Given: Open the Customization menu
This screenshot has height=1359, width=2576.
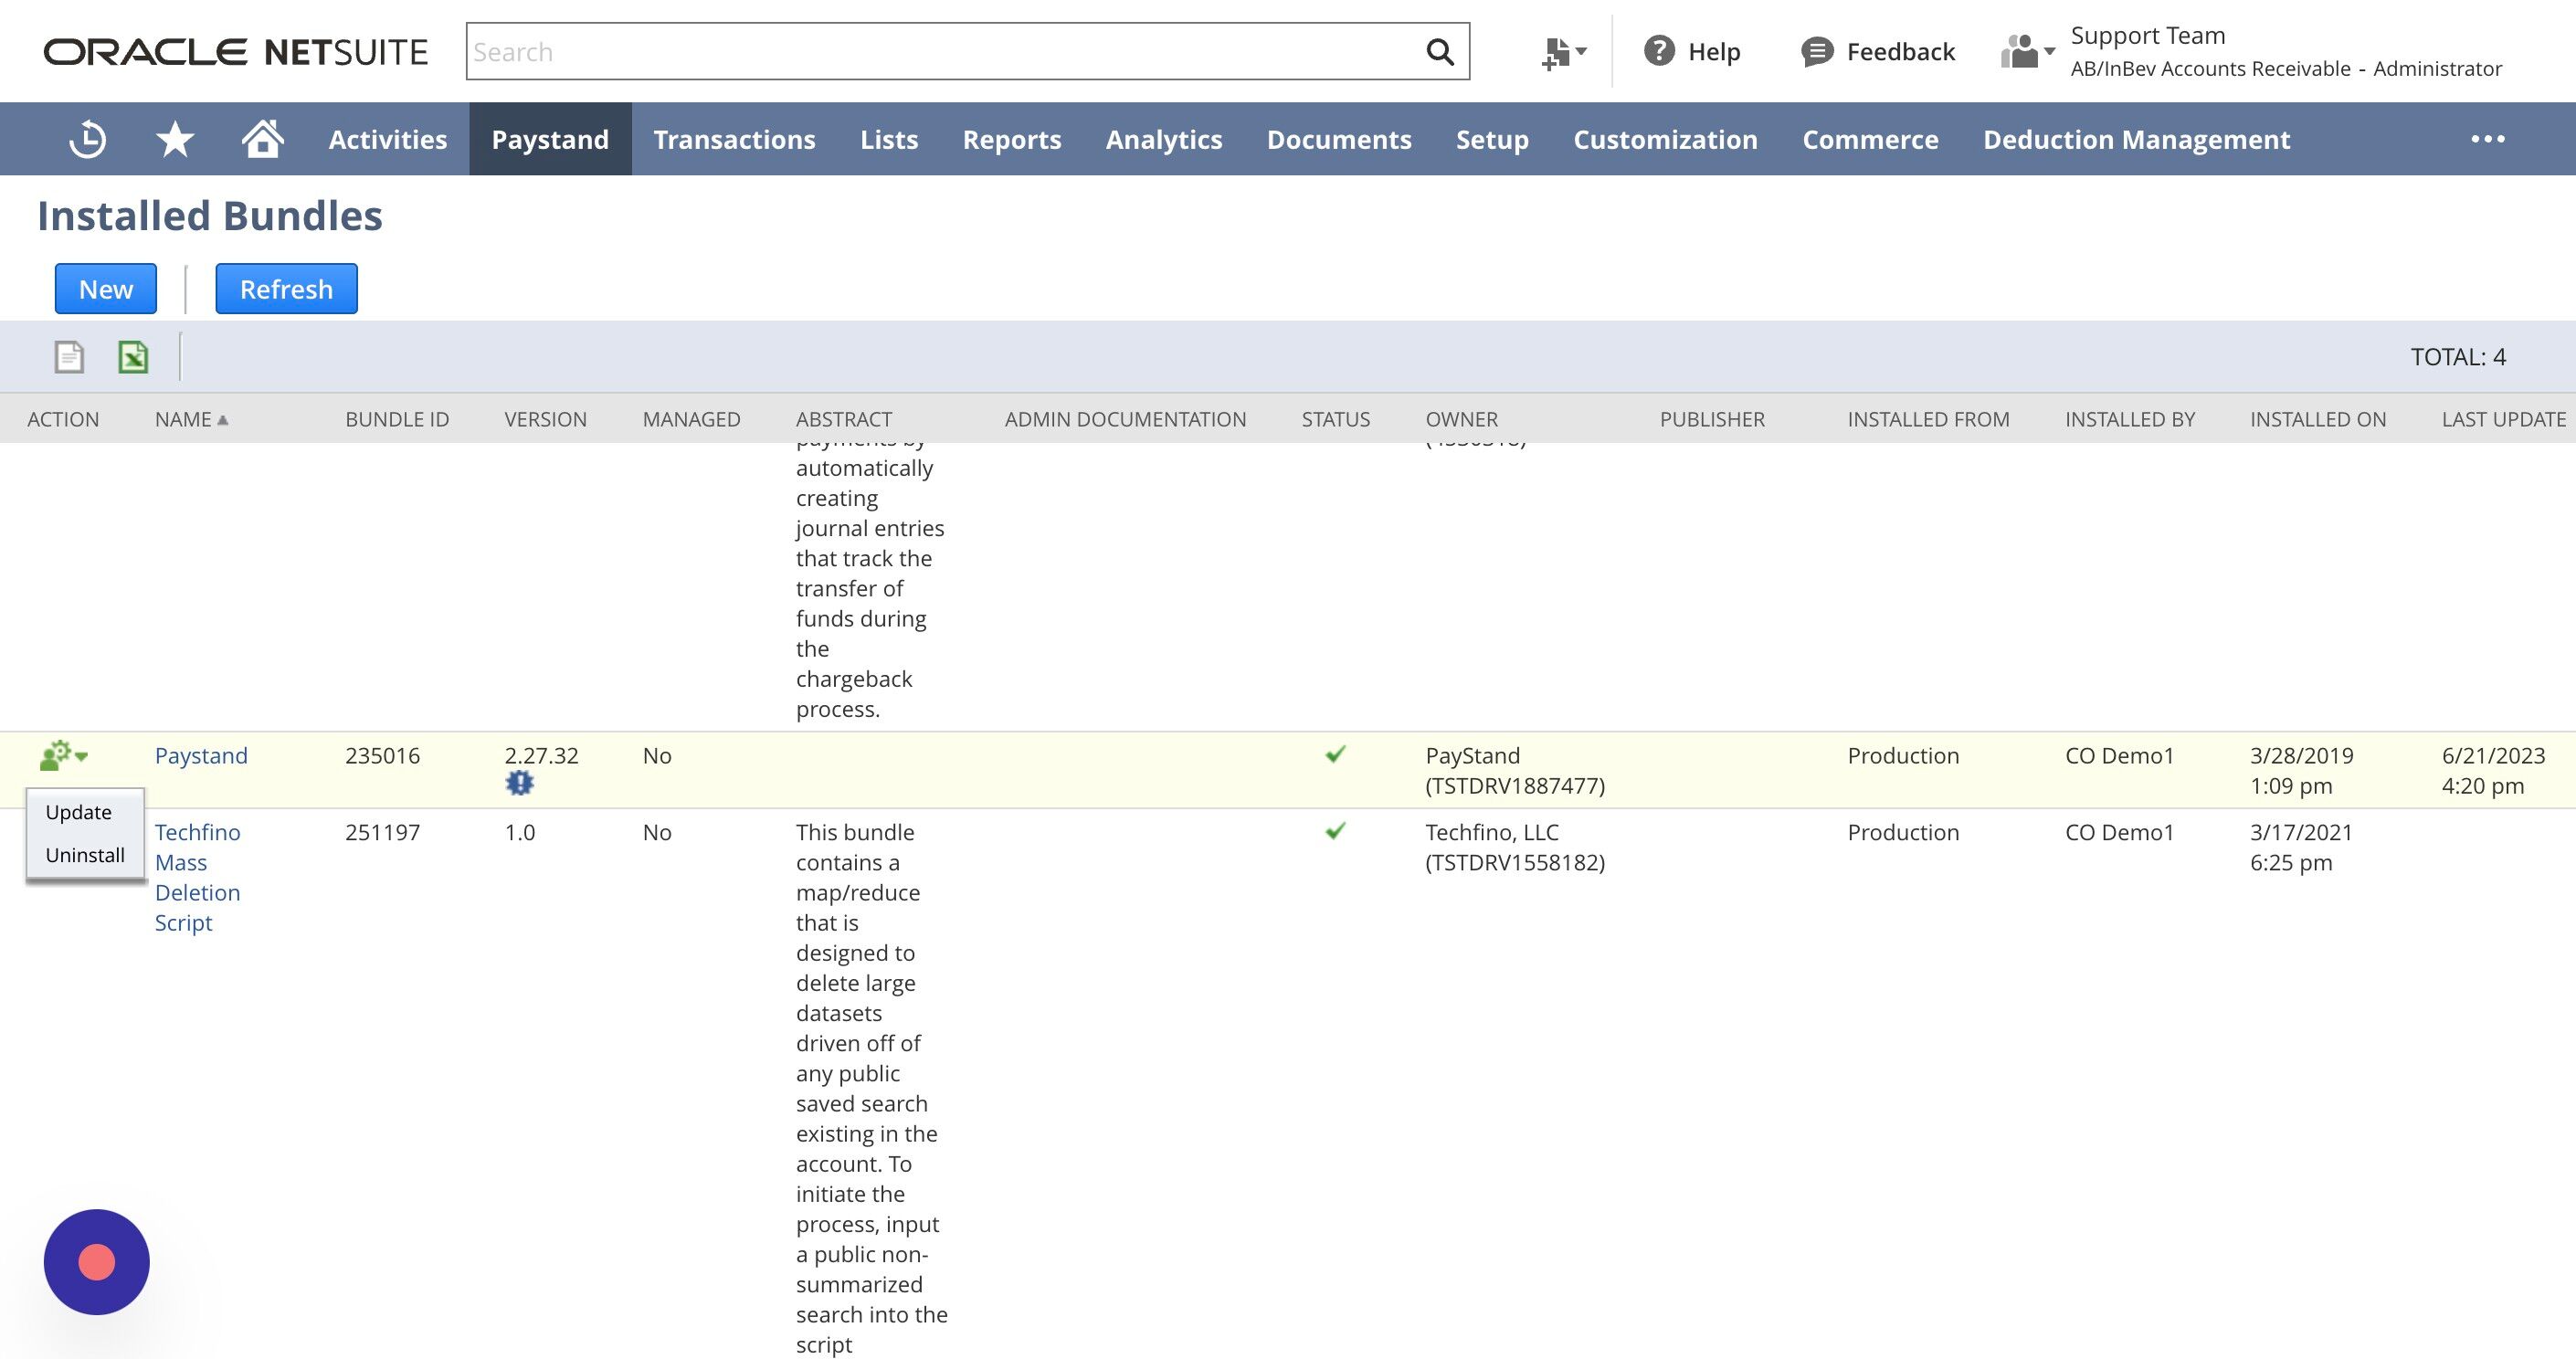Looking at the screenshot, I should pos(1665,139).
